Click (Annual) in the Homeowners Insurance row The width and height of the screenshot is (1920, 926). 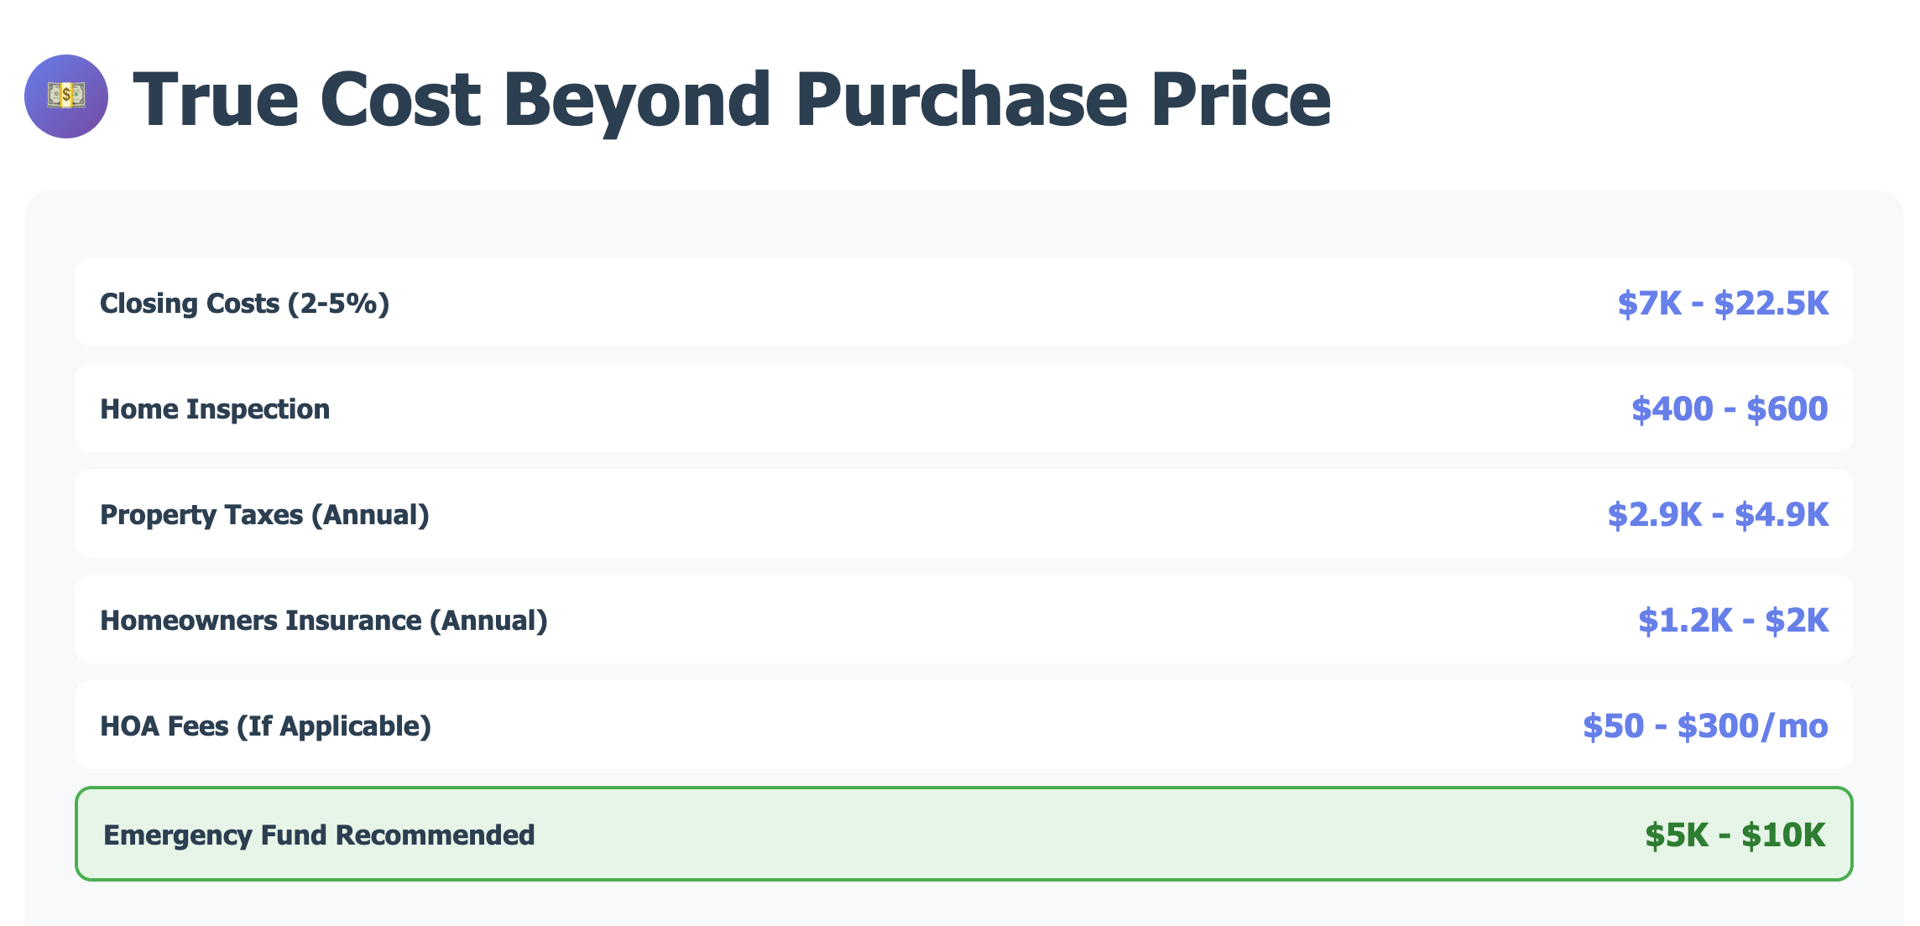pos(489,621)
